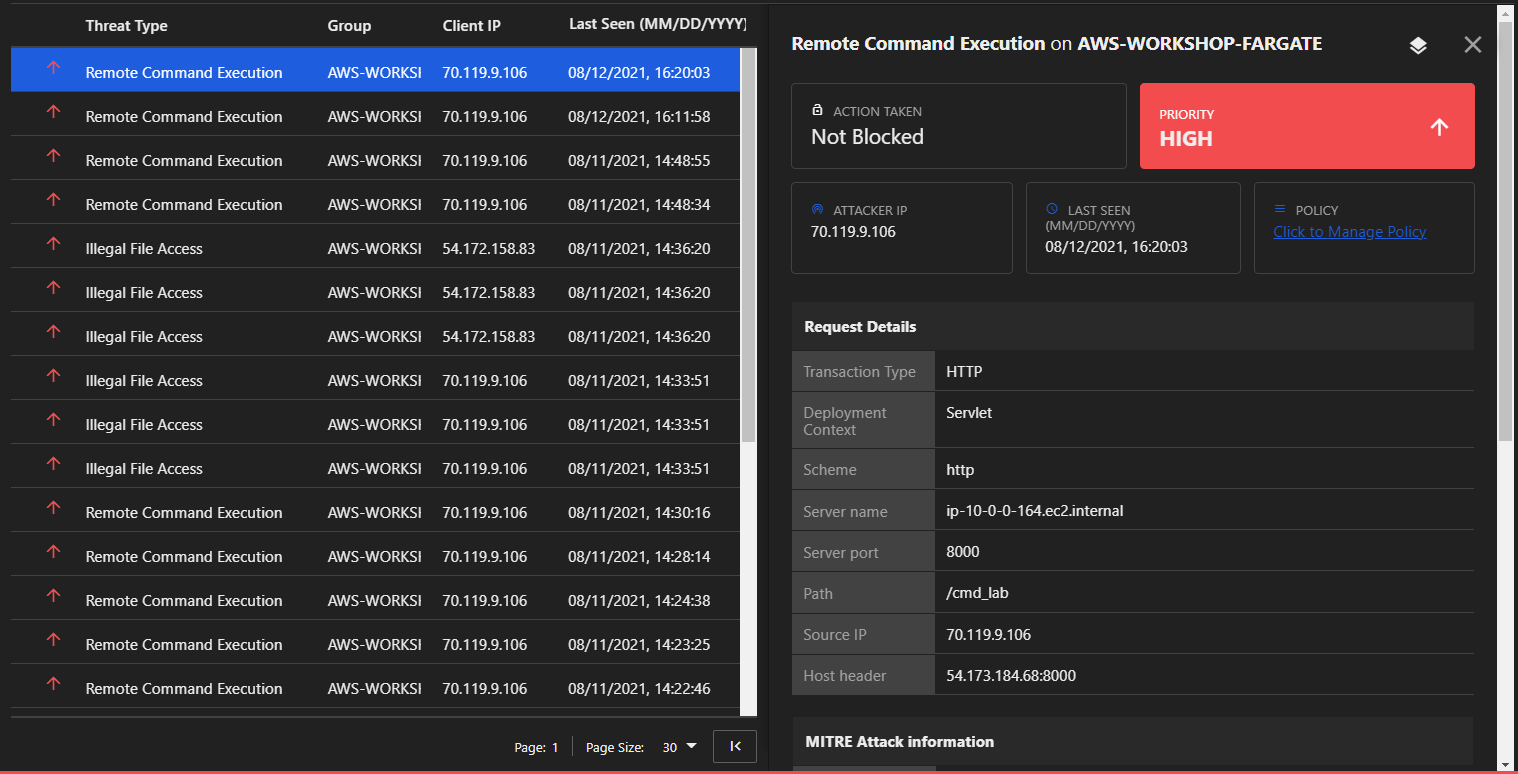
Task: Click the lock icon beside ACTION TAKEN
Action: click(x=817, y=110)
